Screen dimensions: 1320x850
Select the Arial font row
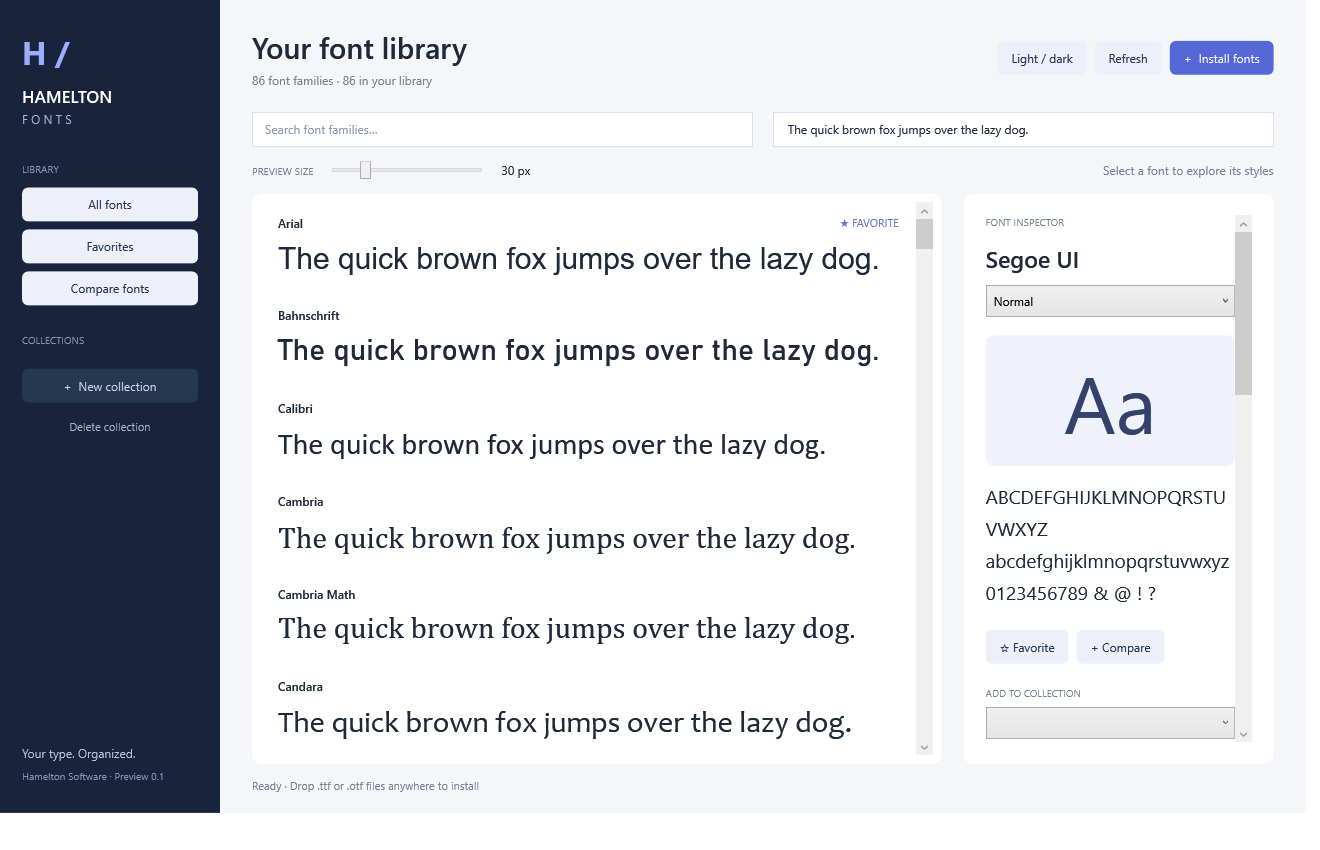[x=588, y=247]
